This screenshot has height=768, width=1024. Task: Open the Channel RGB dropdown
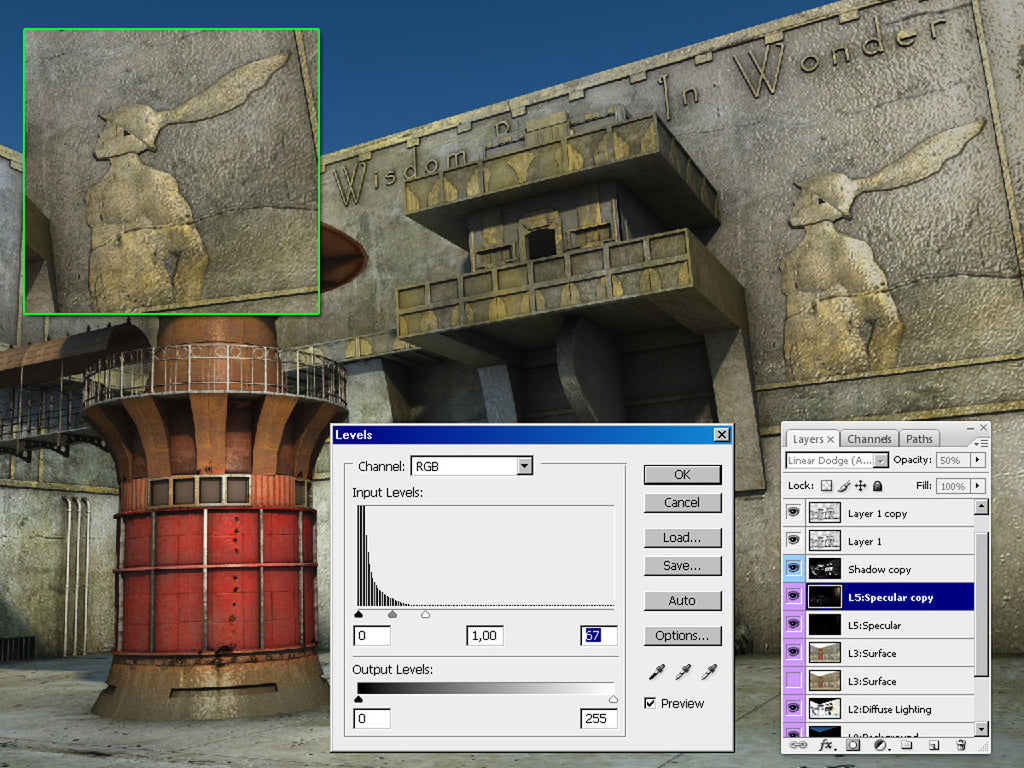tap(524, 466)
